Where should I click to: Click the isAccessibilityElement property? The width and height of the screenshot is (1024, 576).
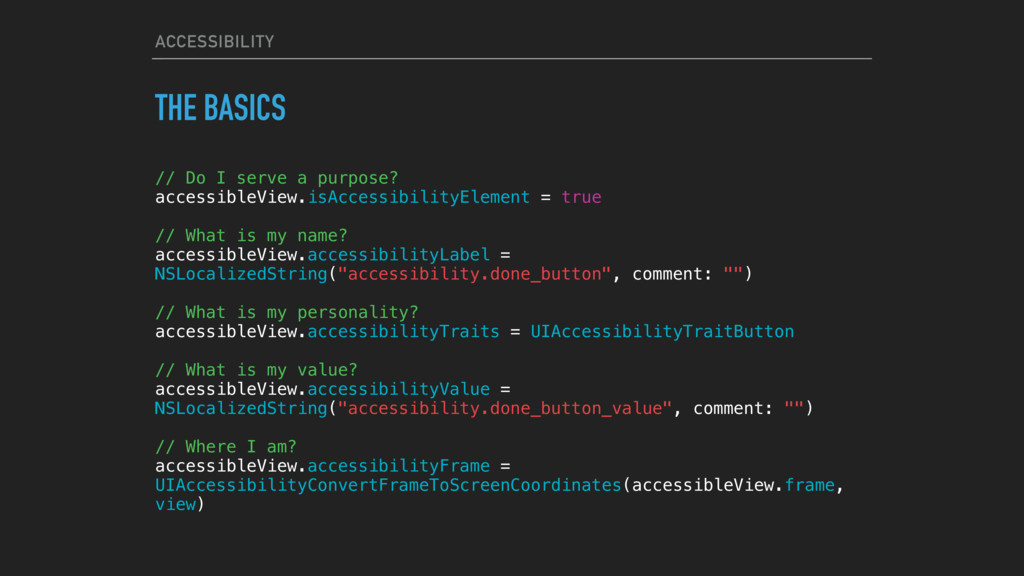[419, 197]
